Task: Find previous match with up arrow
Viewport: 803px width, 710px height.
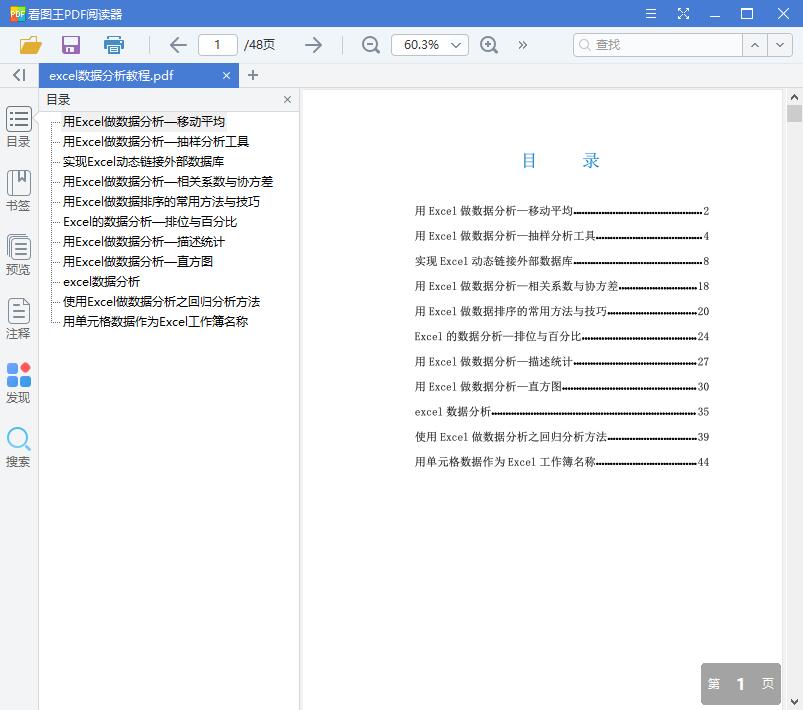Action: click(x=755, y=45)
